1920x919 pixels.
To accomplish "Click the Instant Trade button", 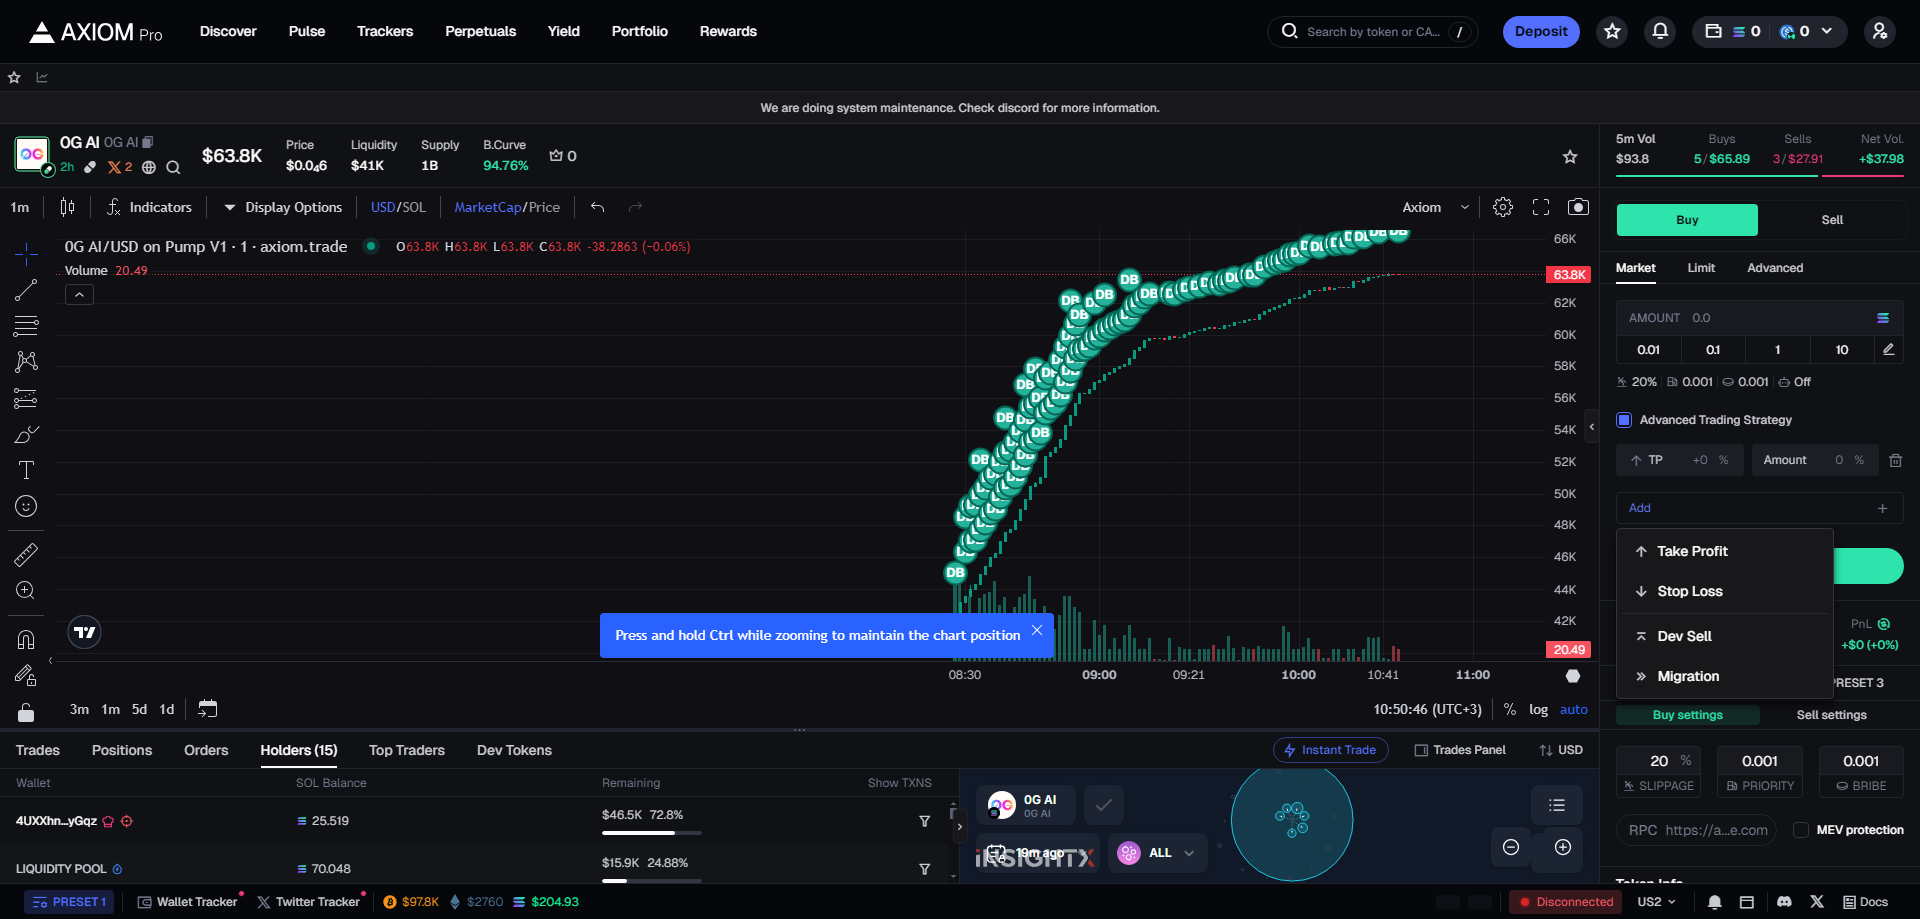I will (x=1330, y=750).
